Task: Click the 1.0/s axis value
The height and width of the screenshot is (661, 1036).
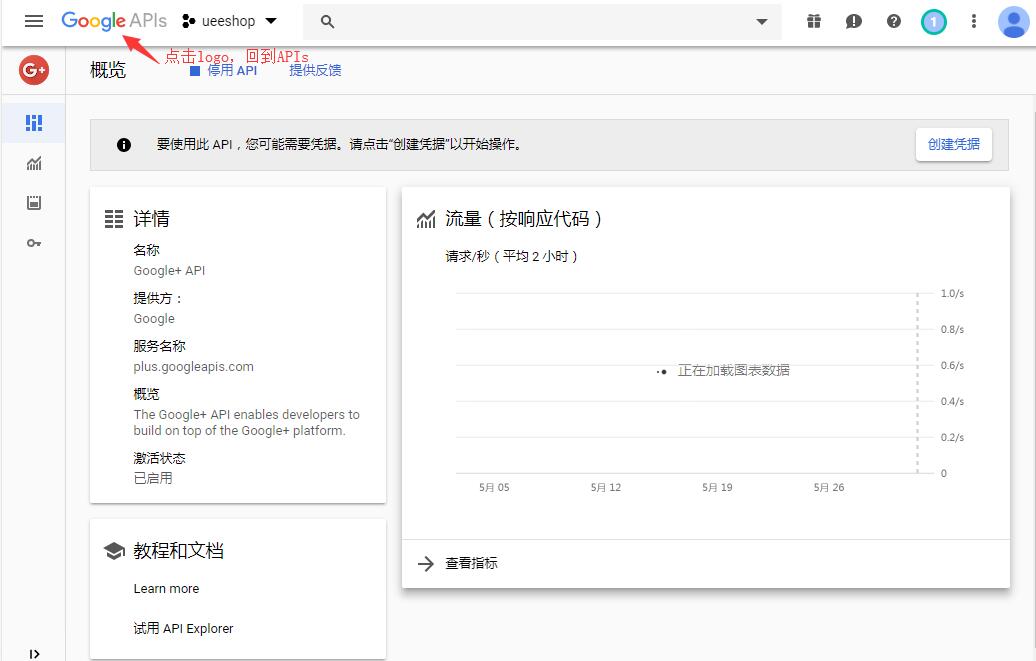Action: (952, 293)
